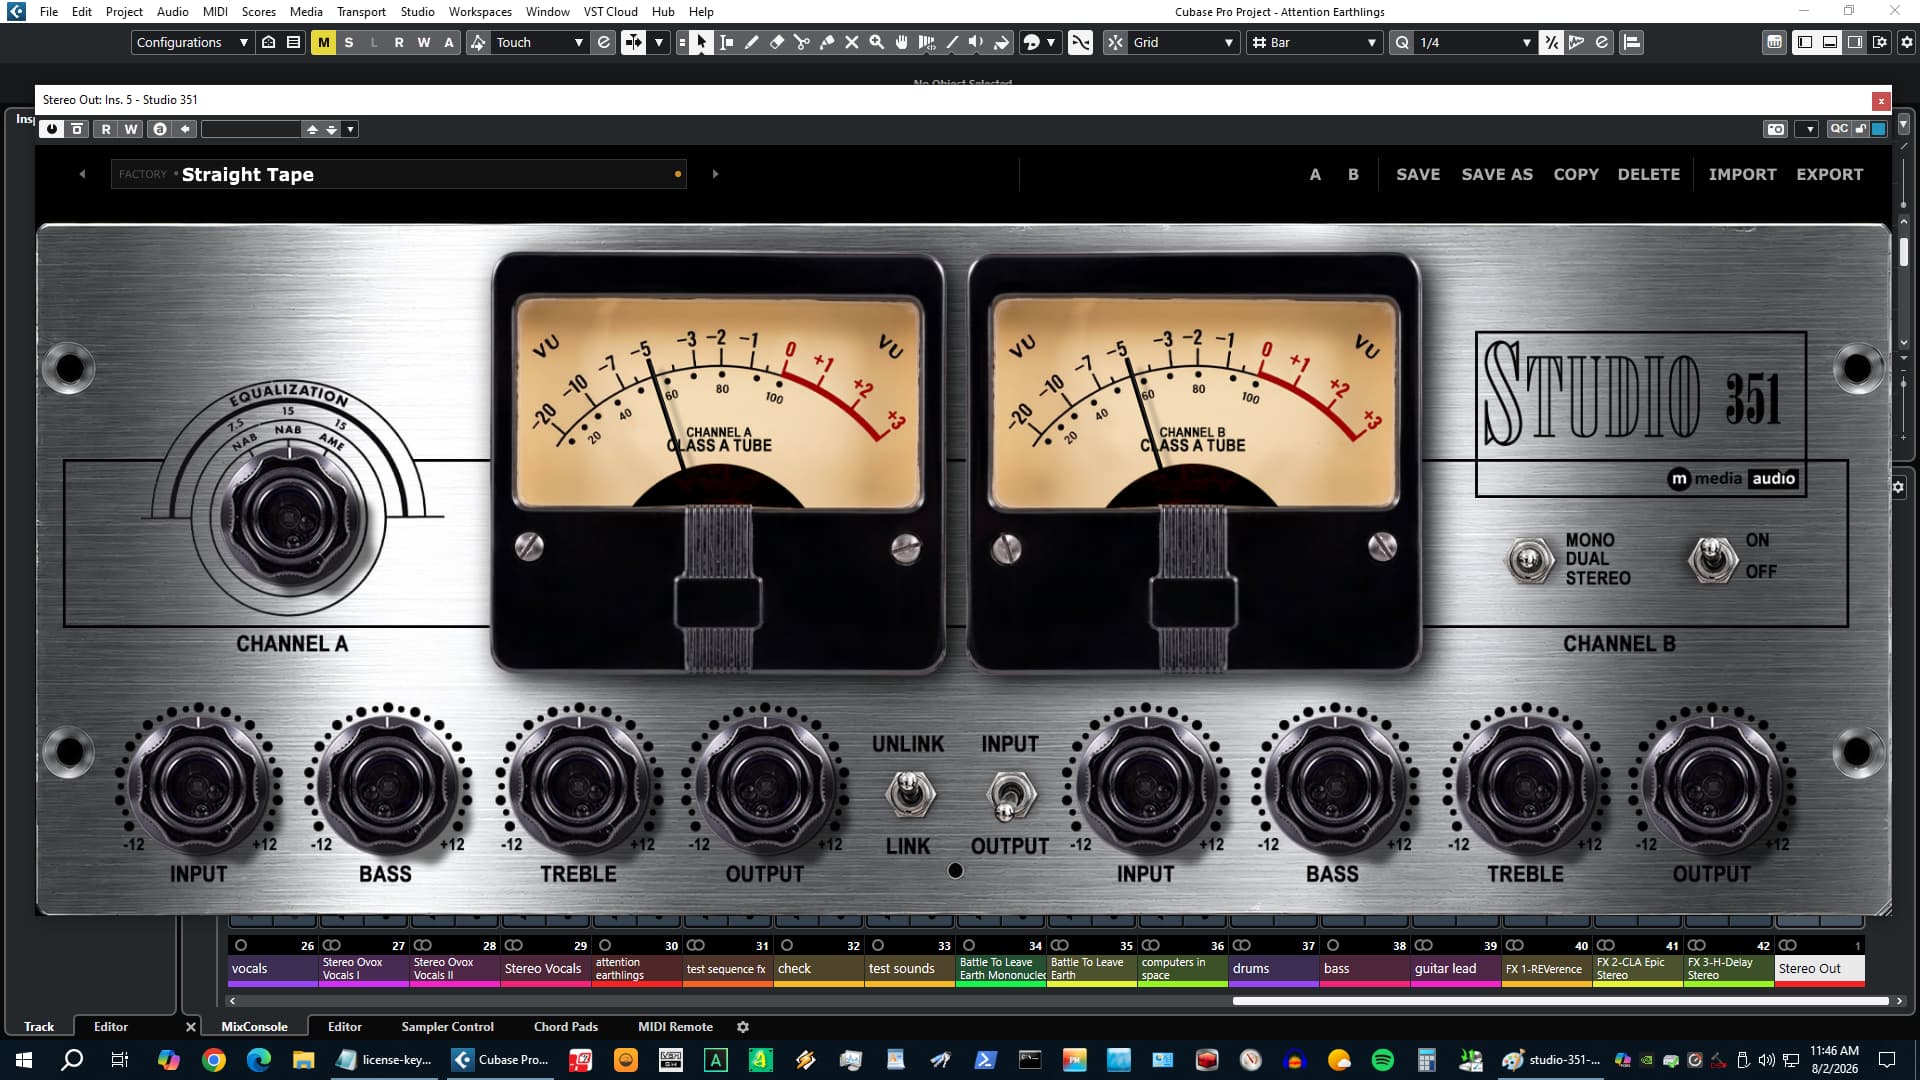Click the Show Right Zone icon
Image resolution: width=1920 pixels, height=1080 pixels.
click(1855, 42)
